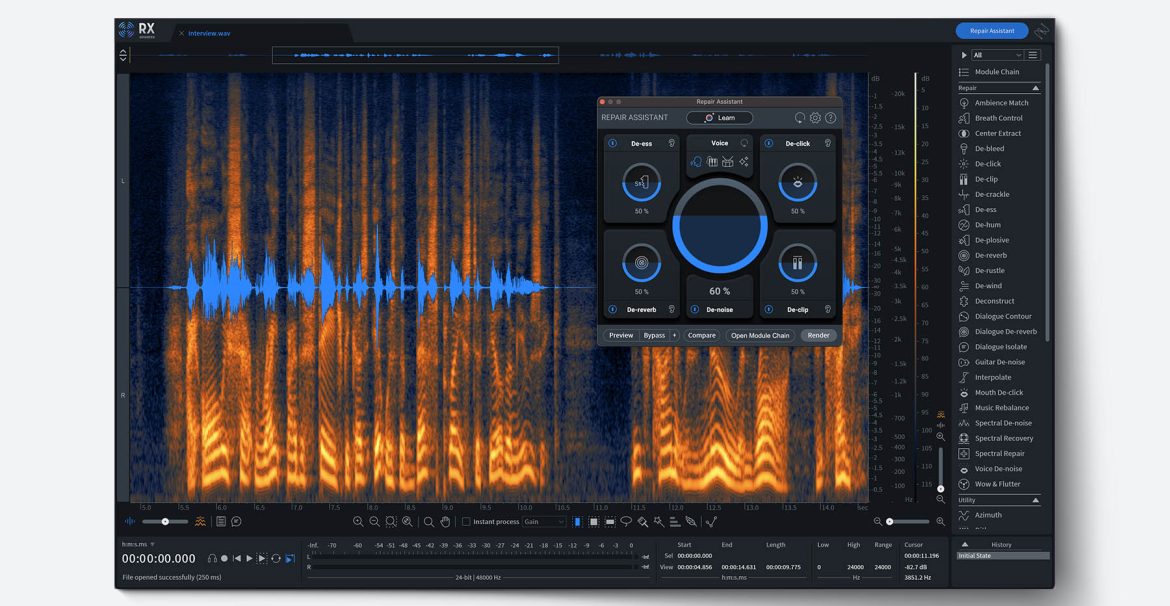Viewport: 1170px width, 606px height.
Task: Click the horizontal zoom slider
Action: point(909,522)
